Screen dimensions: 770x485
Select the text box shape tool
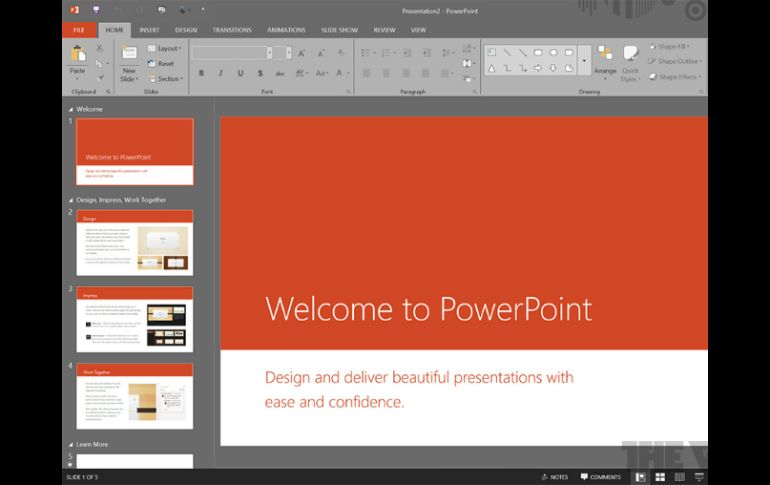click(492, 52)
